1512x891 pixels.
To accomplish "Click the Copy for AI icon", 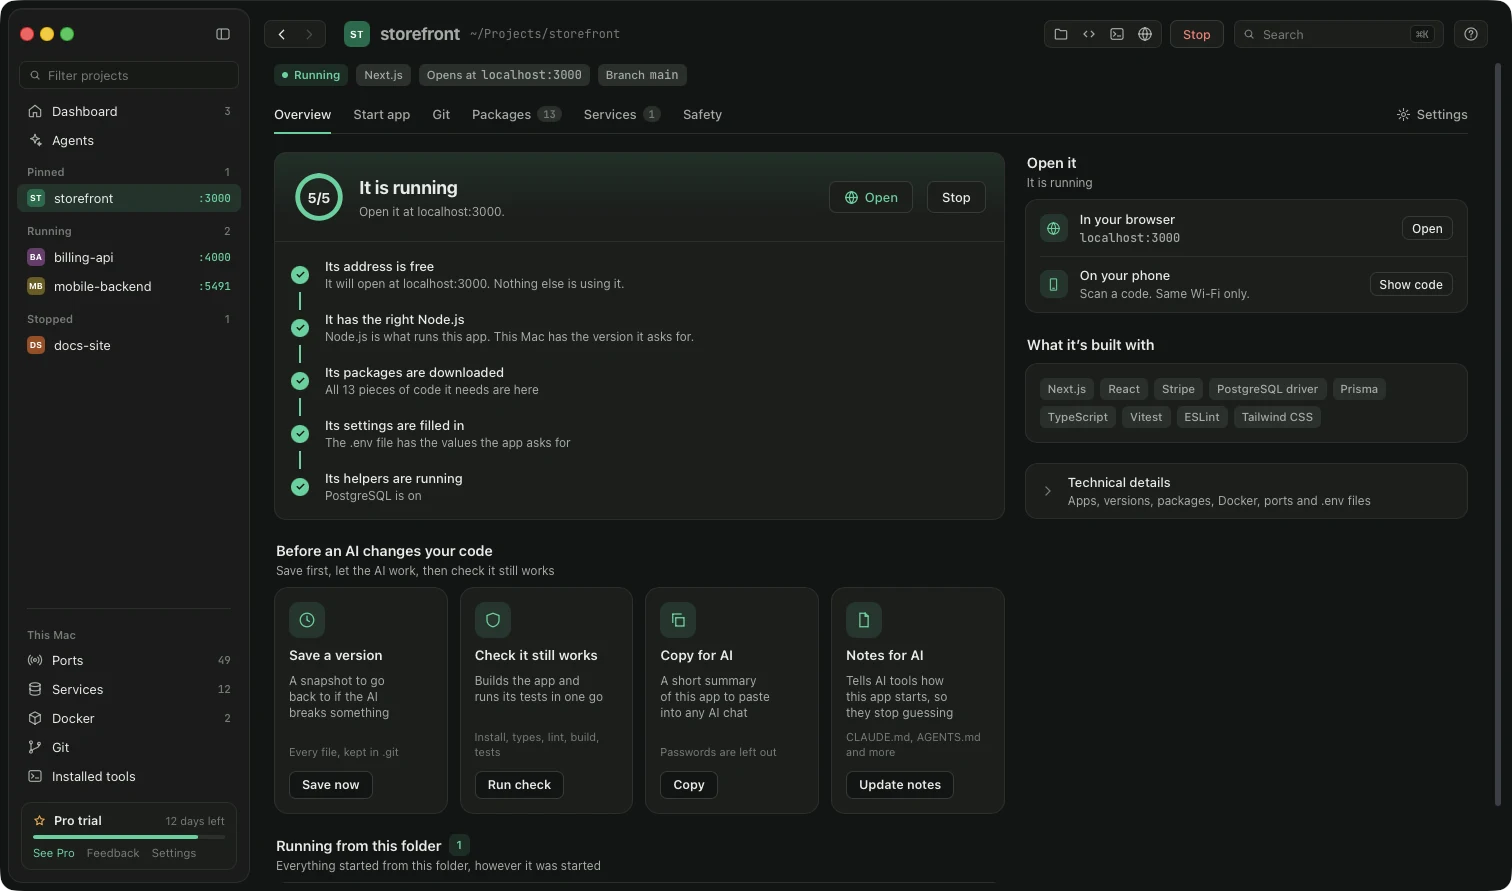I will 678,620.
